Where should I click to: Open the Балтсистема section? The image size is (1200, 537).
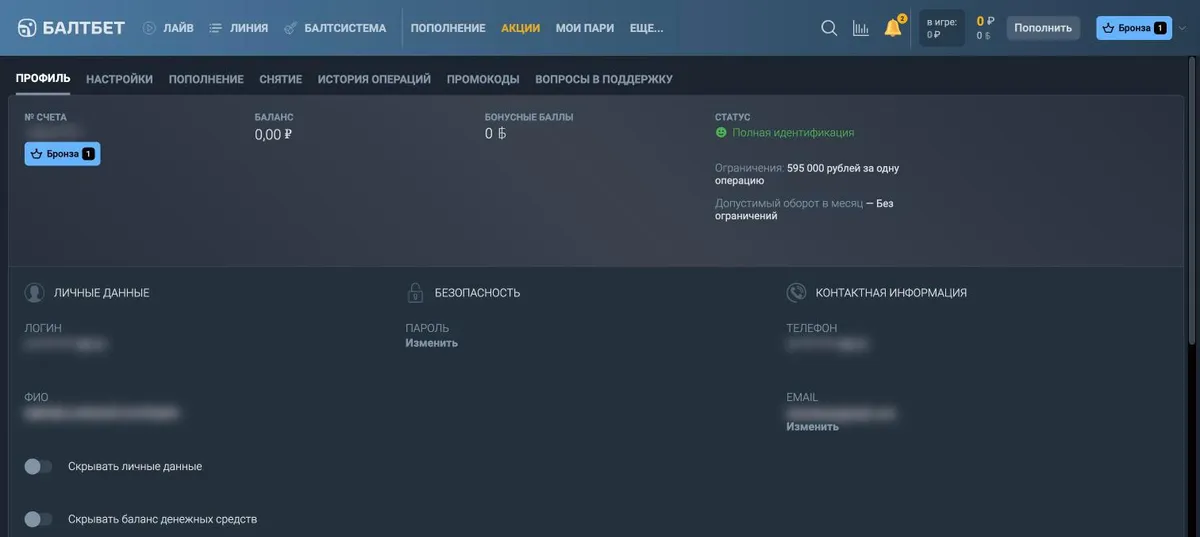pos(335,28)
